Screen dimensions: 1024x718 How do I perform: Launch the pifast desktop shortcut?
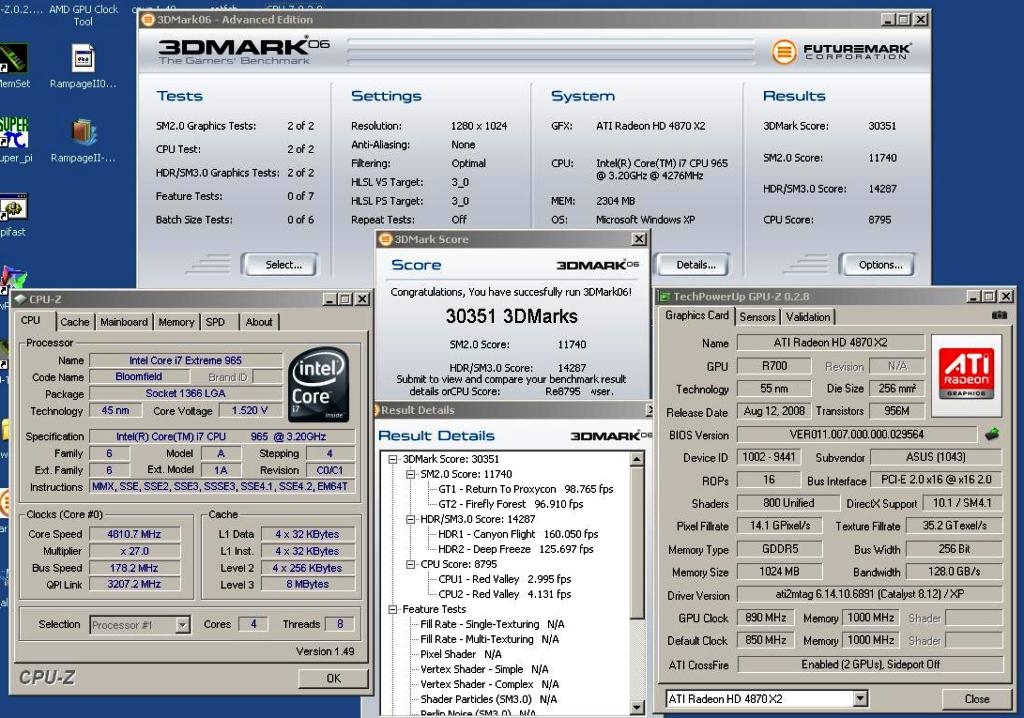click(x=13, y=208)
